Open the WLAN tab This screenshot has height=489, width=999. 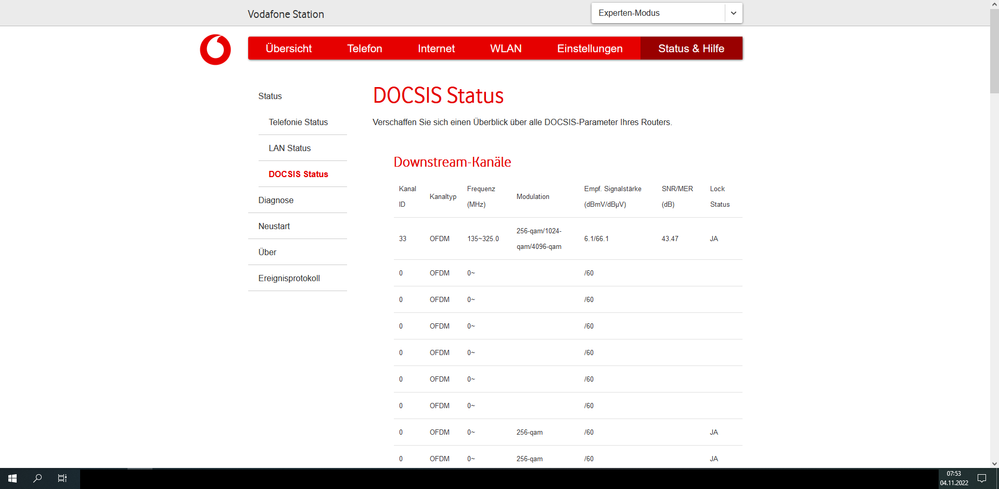point(506,48)
